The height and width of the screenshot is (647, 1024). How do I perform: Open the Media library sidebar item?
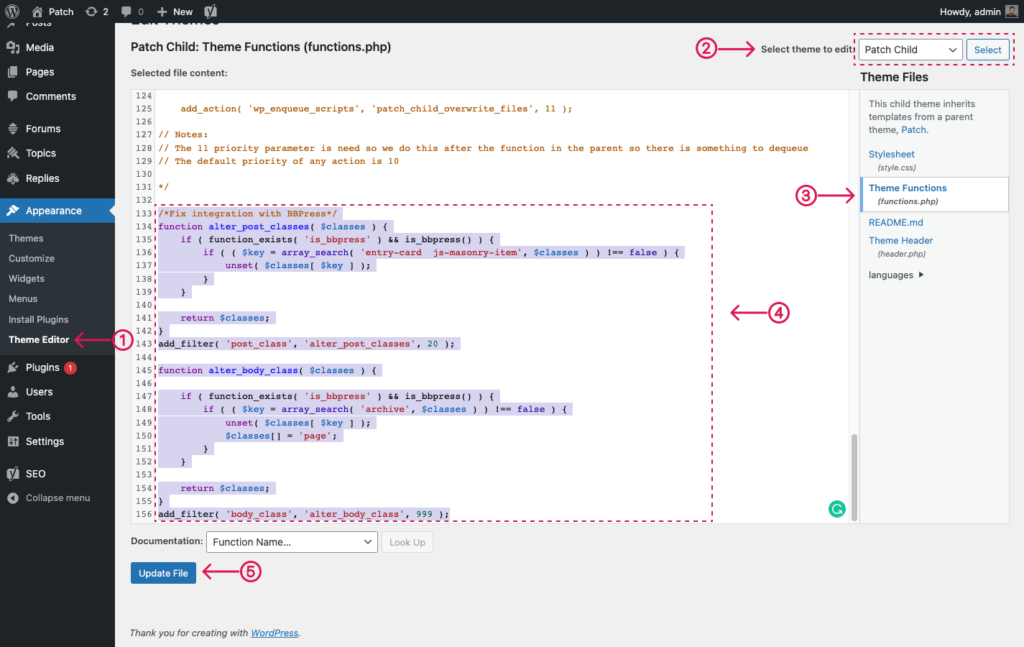pyautogui.click(x=40, y=47)
